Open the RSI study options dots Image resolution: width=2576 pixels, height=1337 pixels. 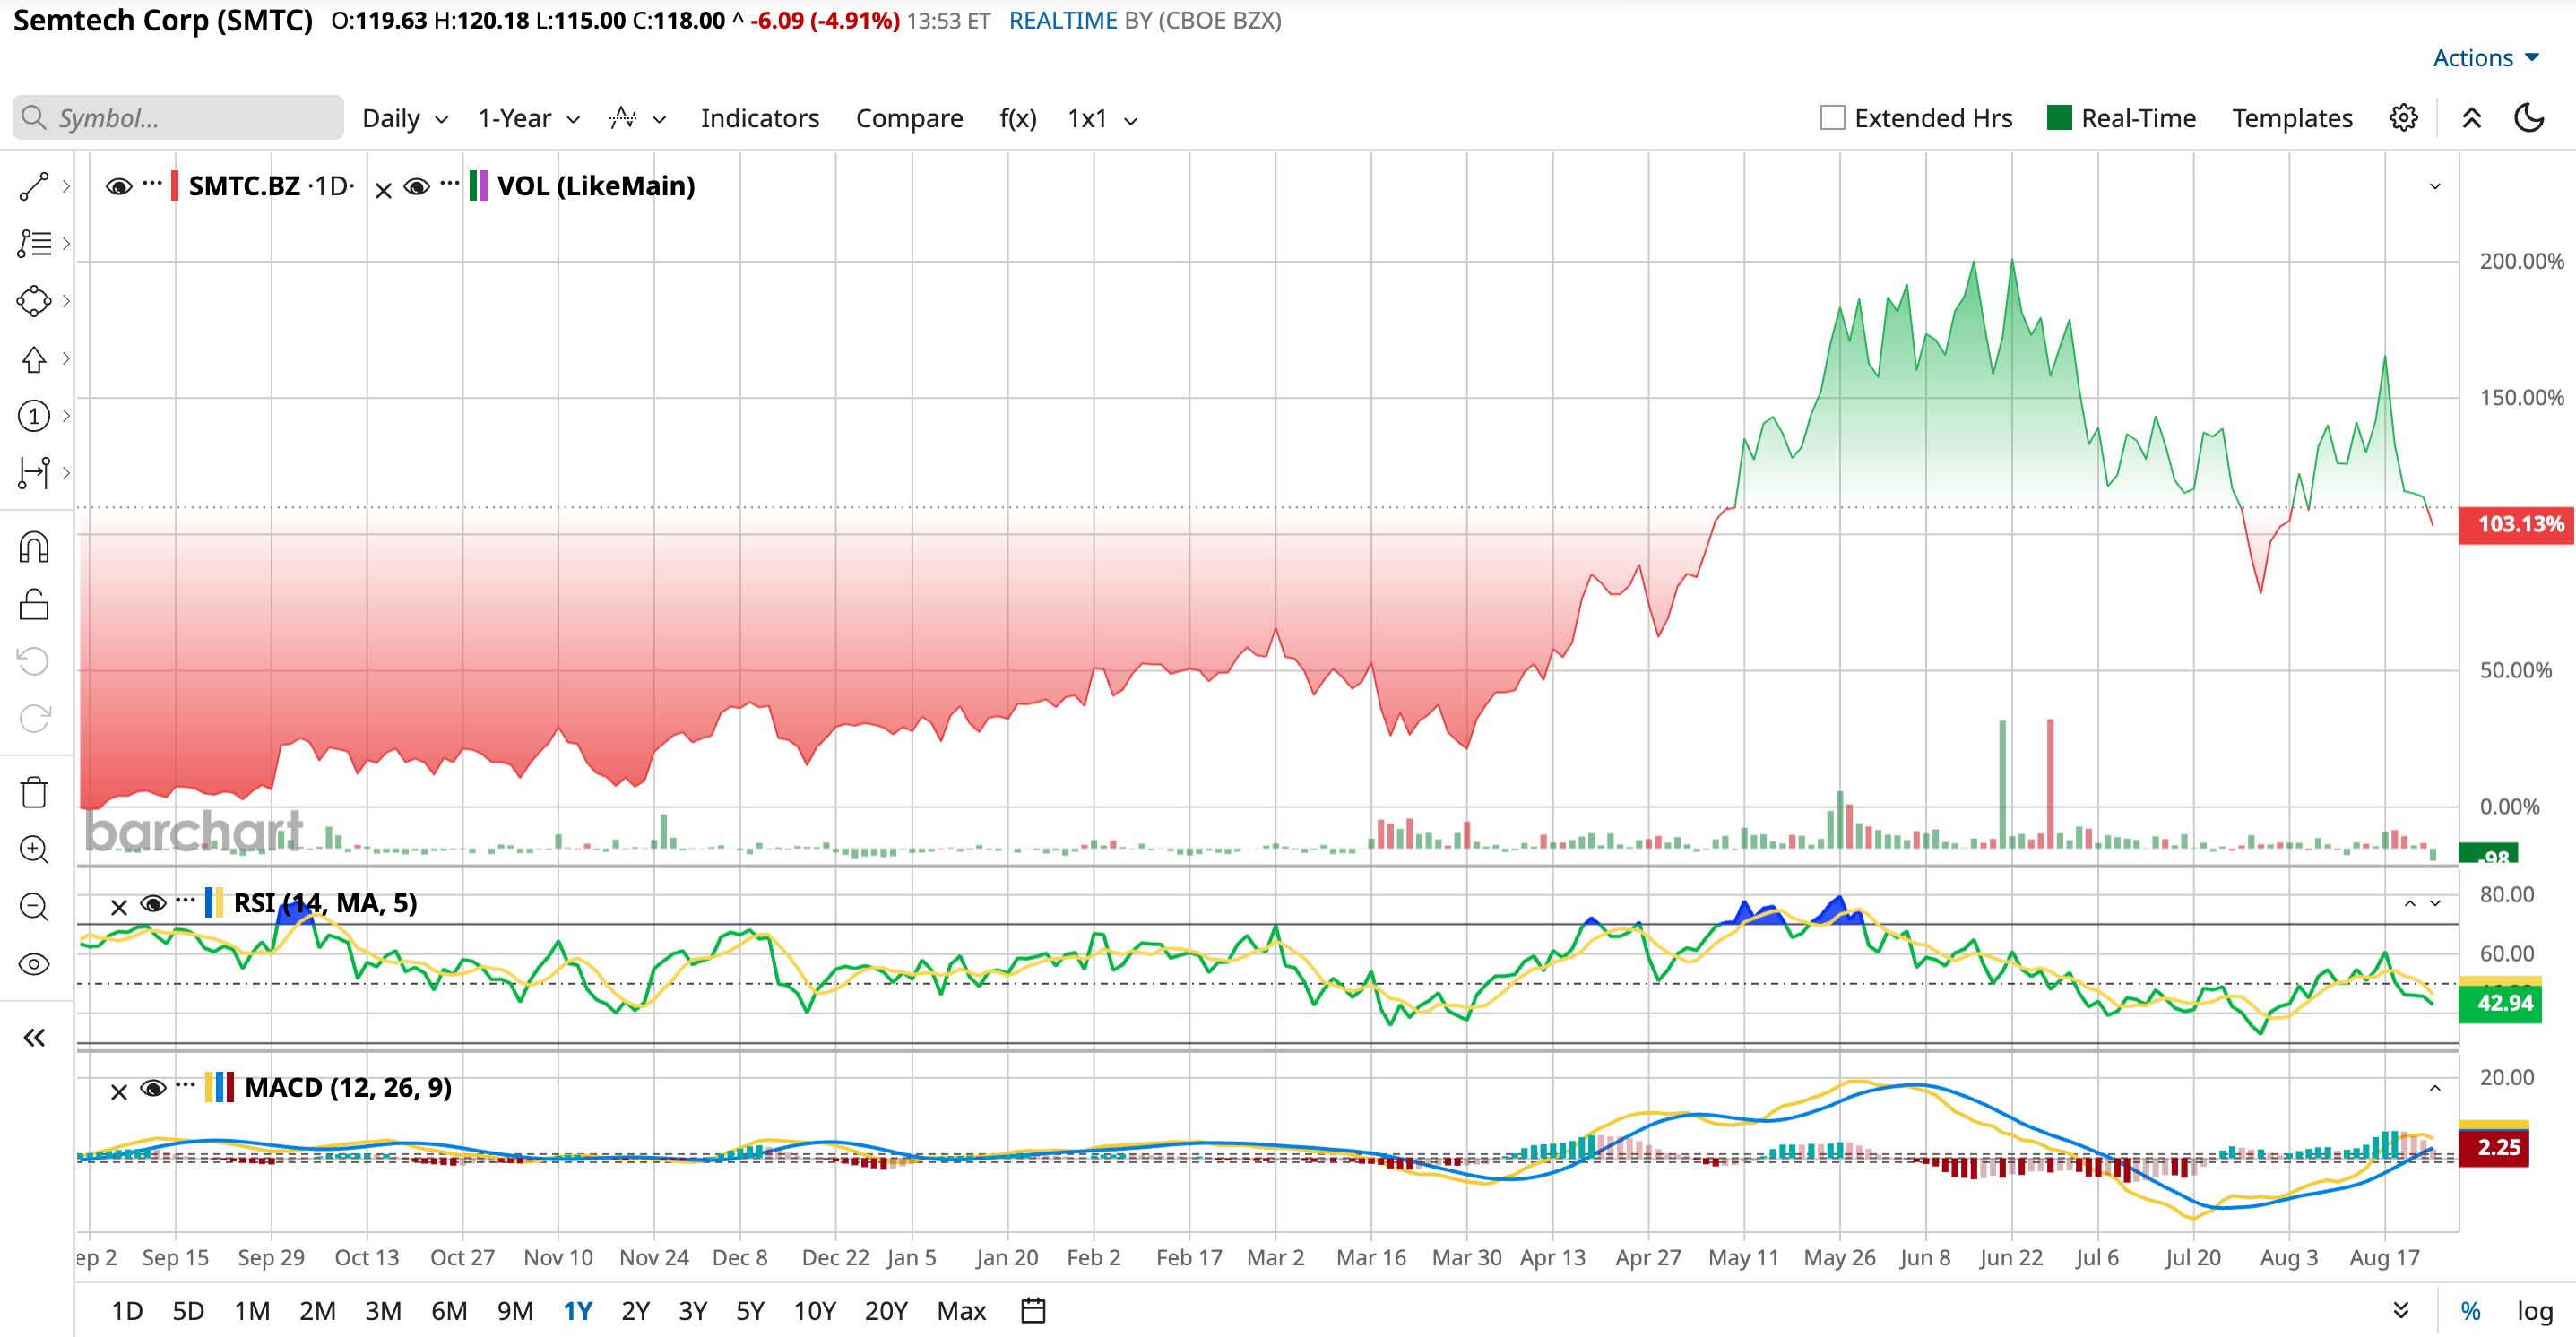(185, 901)
